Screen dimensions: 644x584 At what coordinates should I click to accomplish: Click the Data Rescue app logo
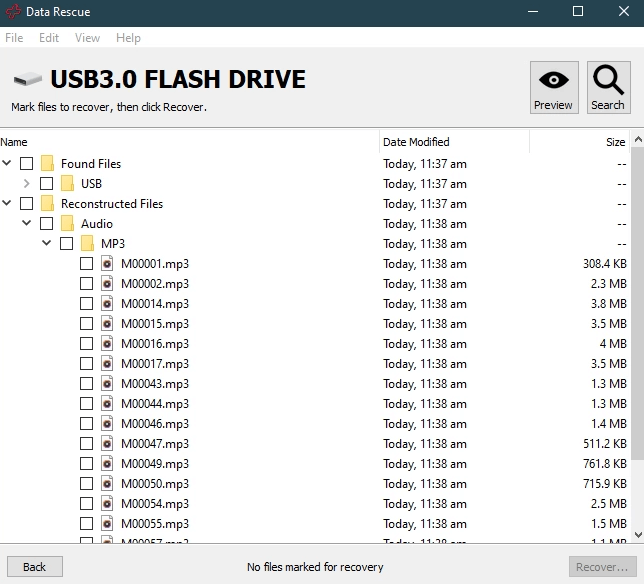13,11
